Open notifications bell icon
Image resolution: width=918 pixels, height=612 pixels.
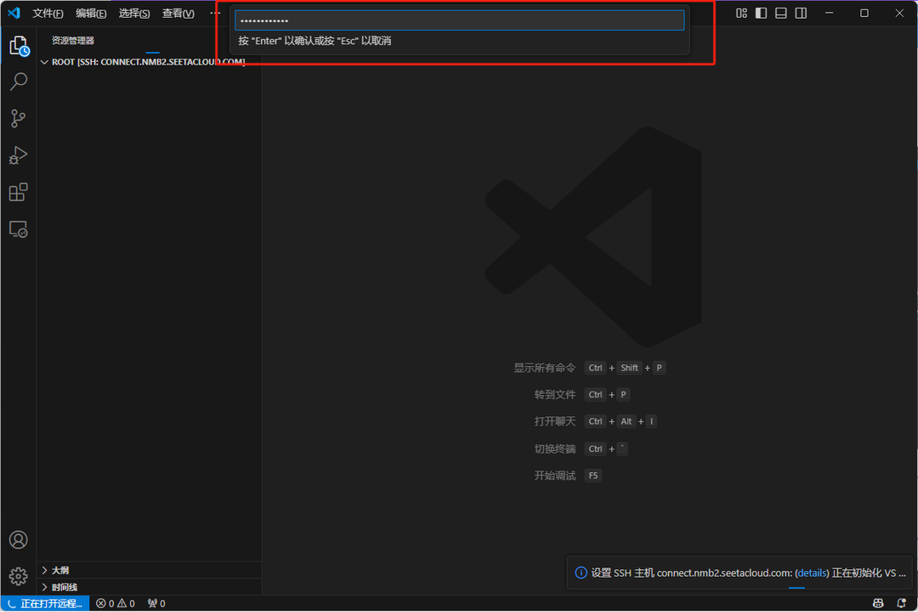coord(902,603)
